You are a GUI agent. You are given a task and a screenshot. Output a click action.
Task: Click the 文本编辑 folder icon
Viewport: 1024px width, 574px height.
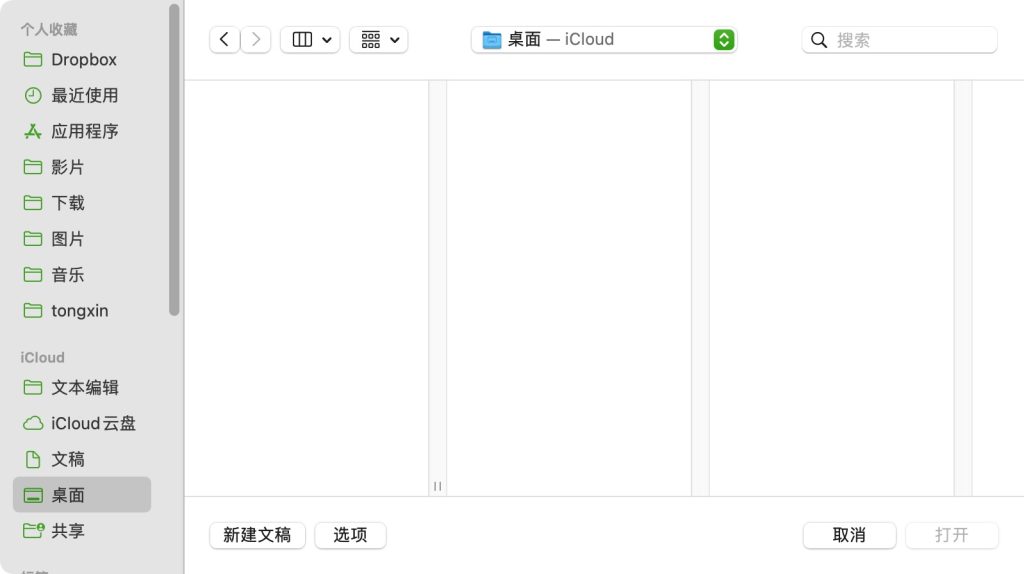coord(33,387)
